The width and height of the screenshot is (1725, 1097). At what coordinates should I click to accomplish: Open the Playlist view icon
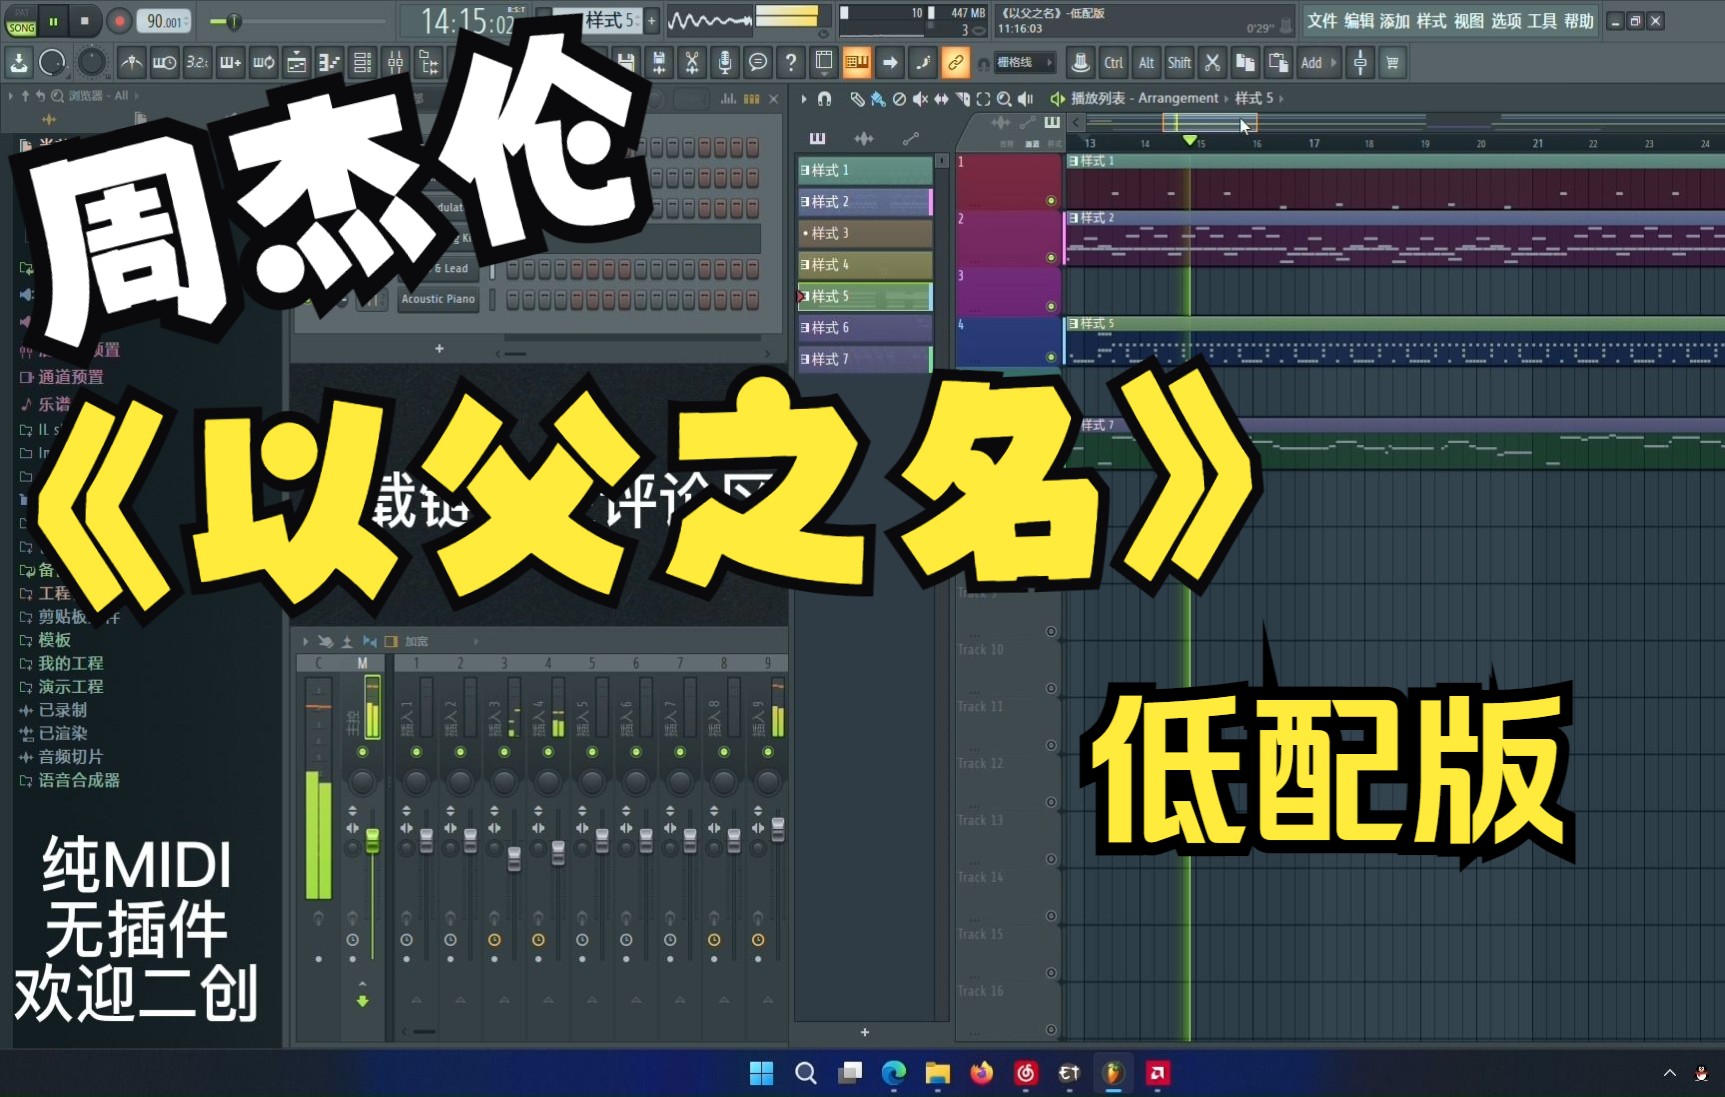pyautogui.click(x=297, y=63)
